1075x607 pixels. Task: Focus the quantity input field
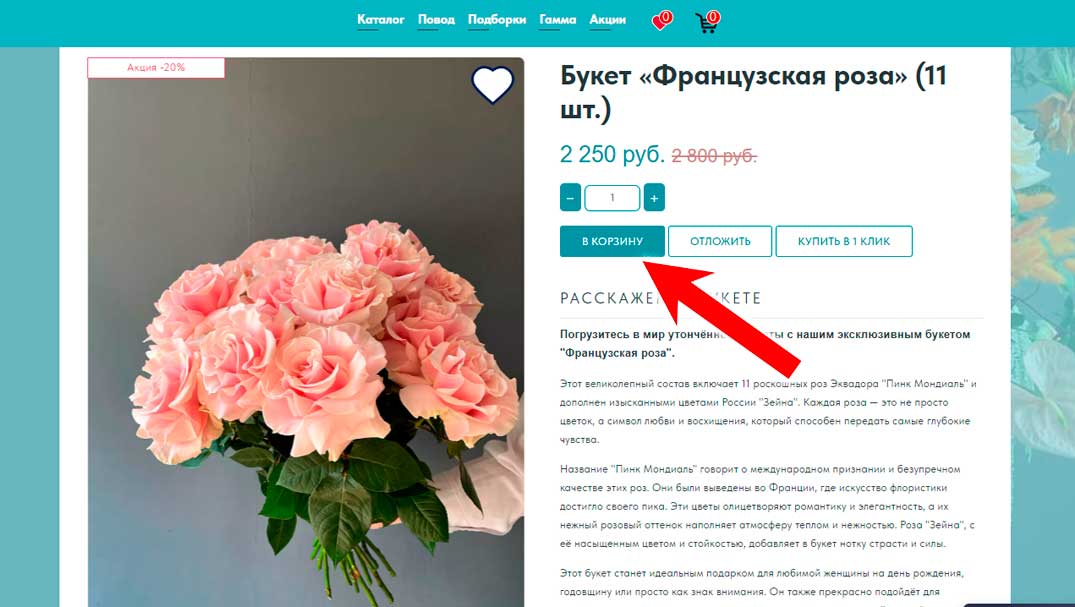coord(612,198)
